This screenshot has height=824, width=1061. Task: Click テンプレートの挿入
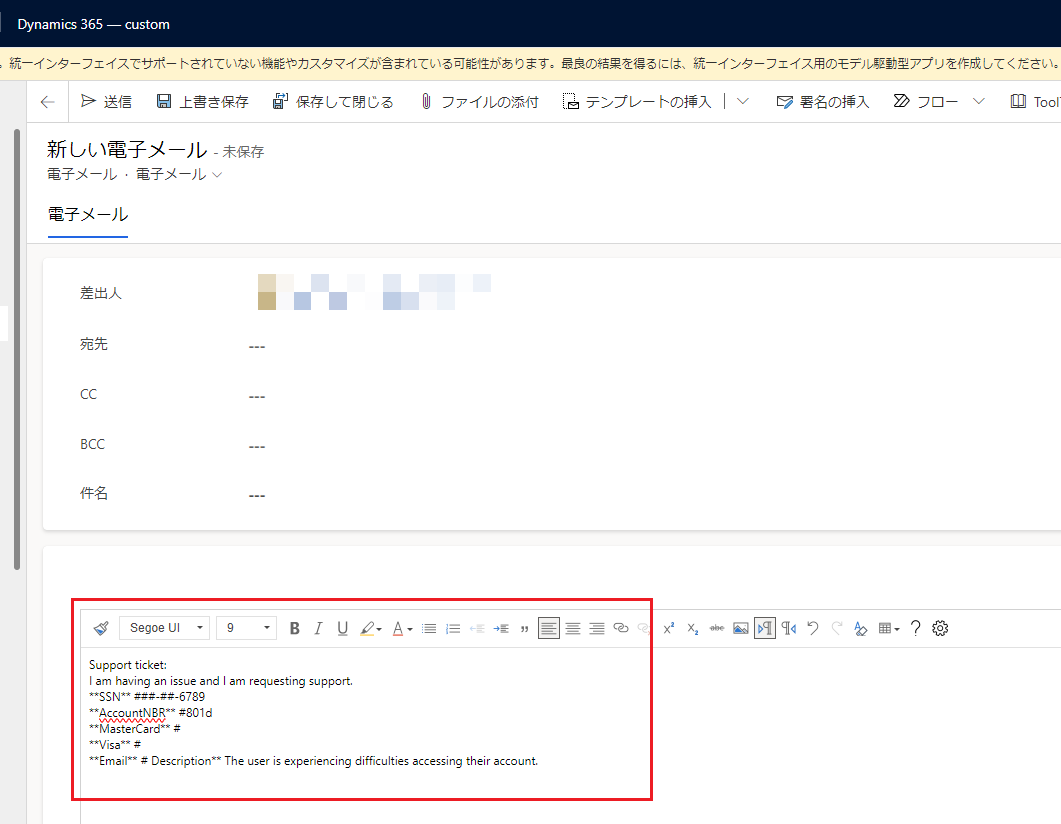pyautogui.click(x=637, y=101)
